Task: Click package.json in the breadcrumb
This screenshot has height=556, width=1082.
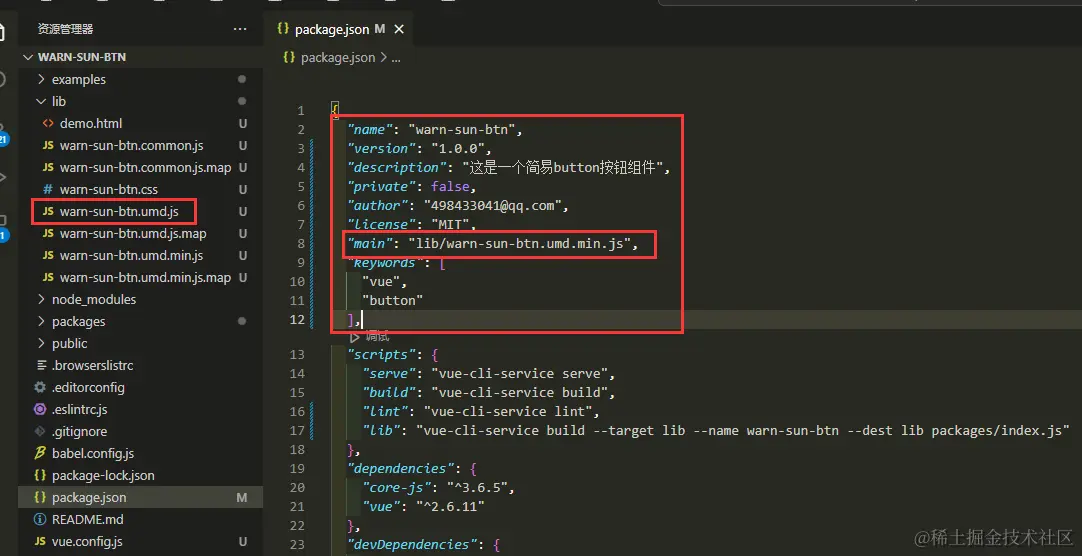Action: [x=337, y=58]
